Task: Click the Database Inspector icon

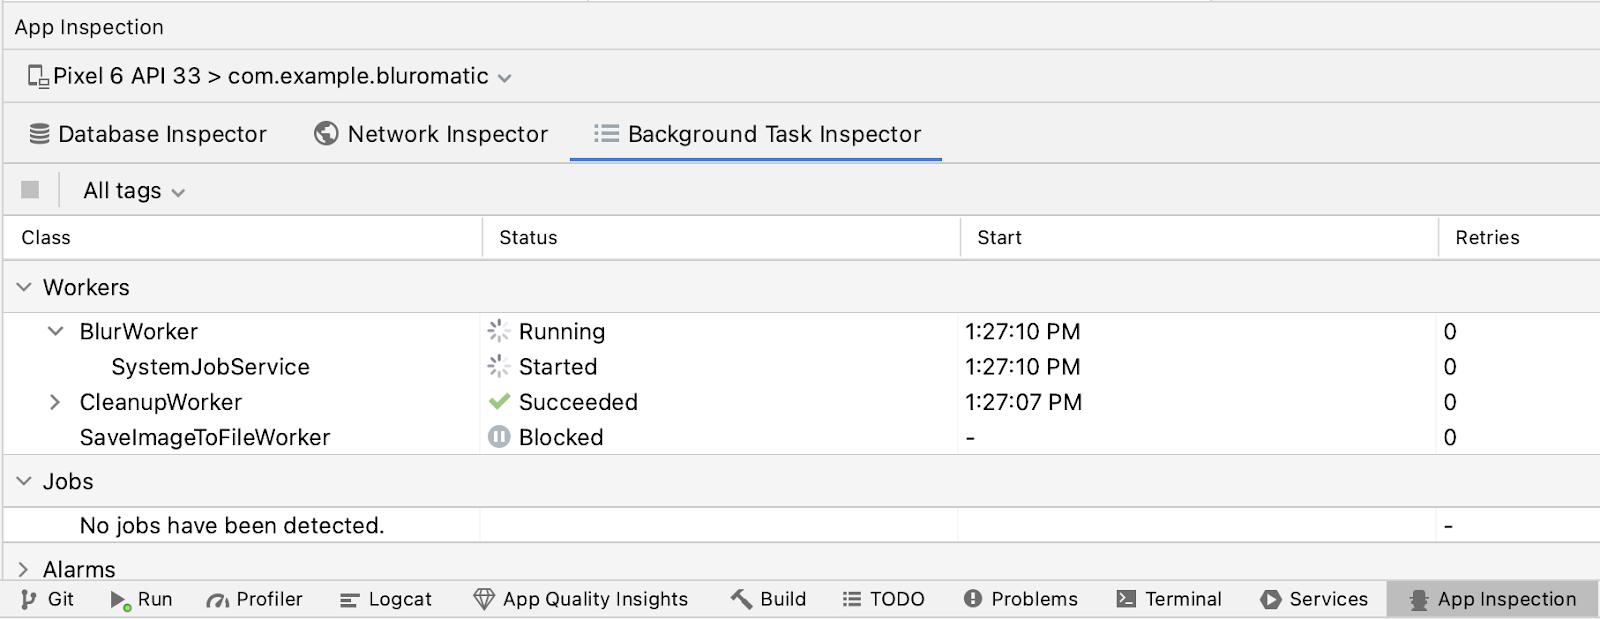Action: point(39,134)
